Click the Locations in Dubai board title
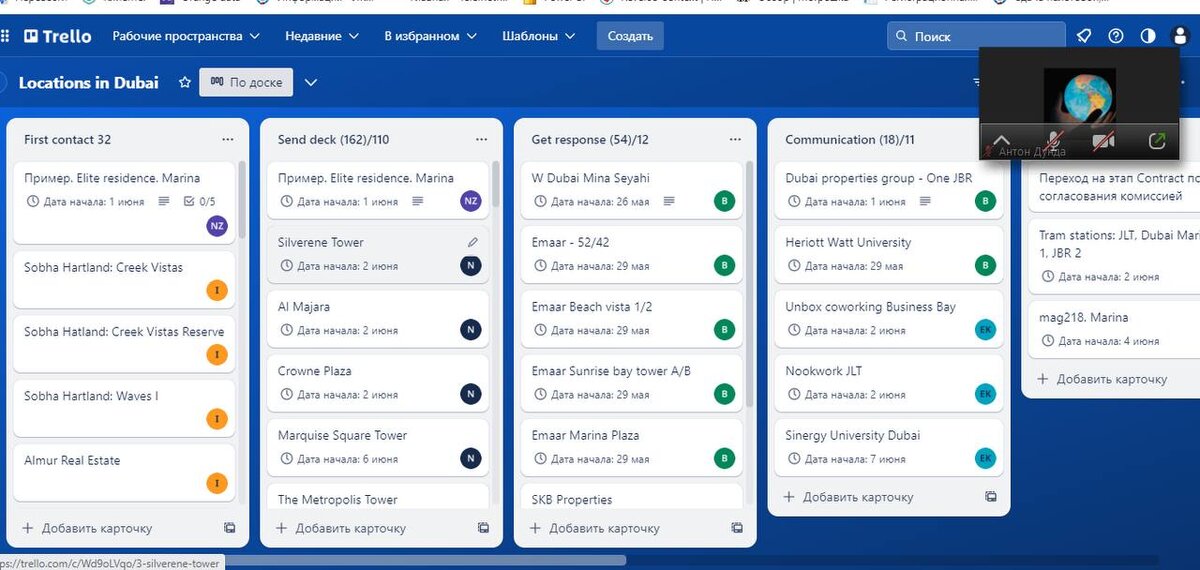This screenshot has width=1200, height=570. click(x=89, y=83)
